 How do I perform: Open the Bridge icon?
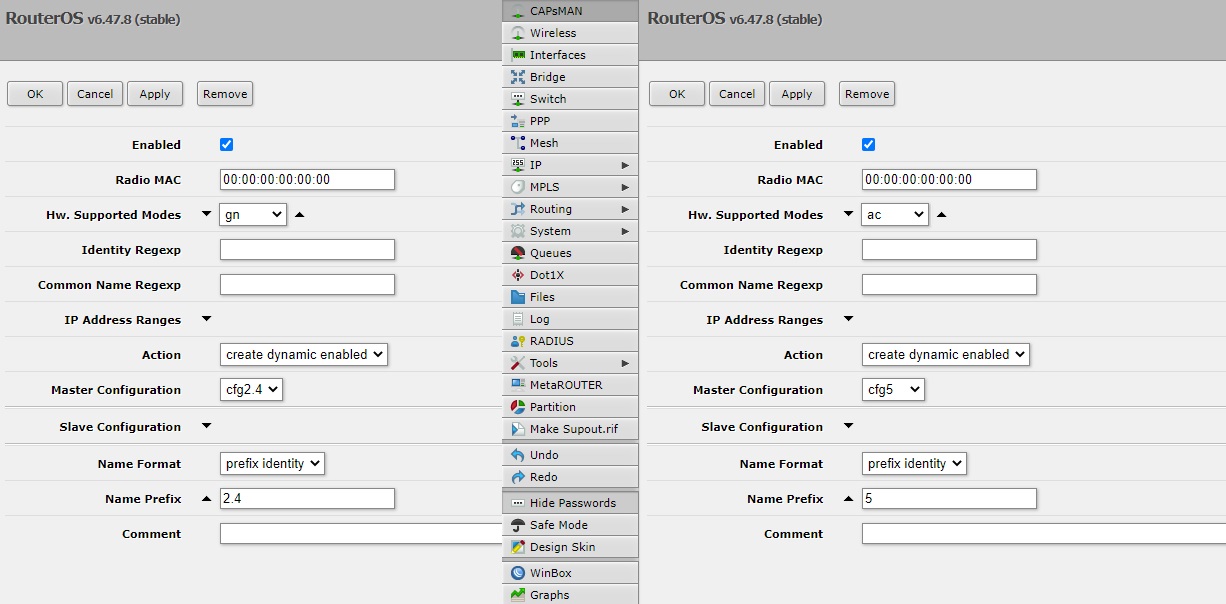517,77
